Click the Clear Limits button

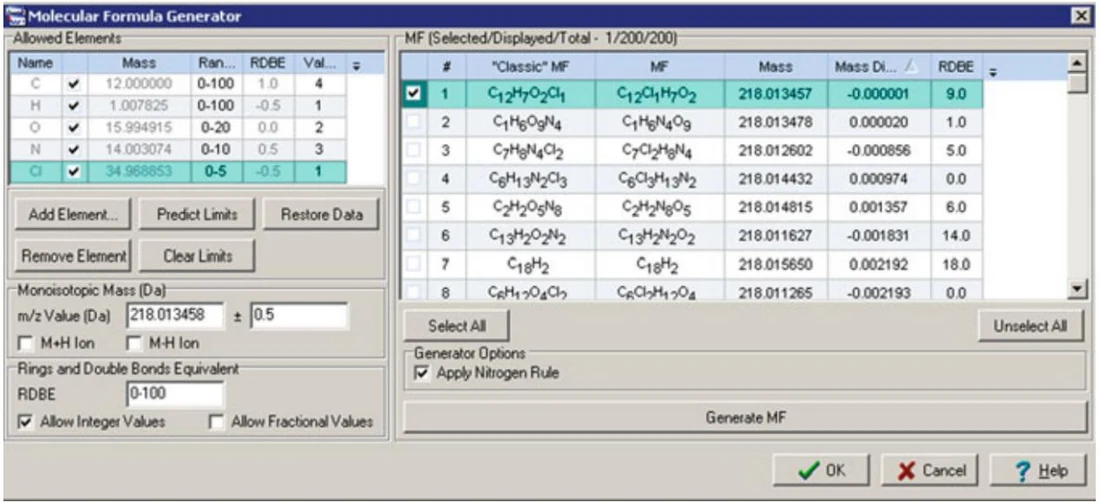point(197,256)
